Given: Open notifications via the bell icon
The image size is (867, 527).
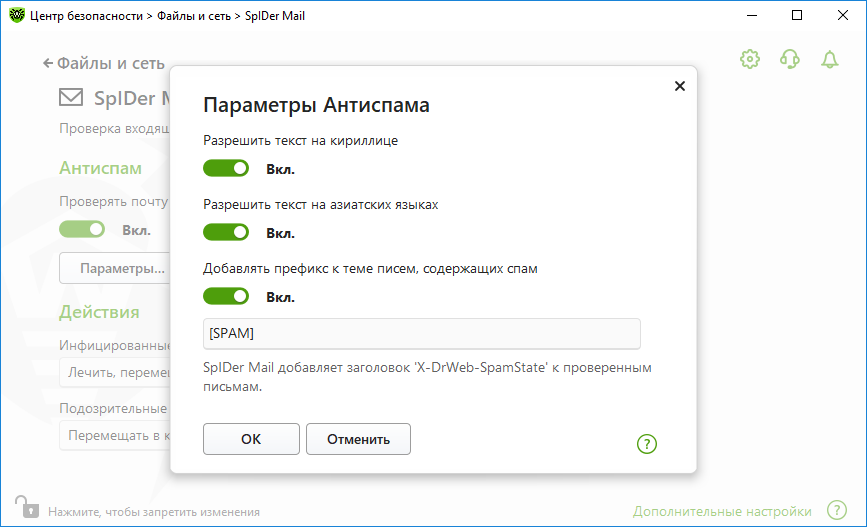Looking at the screenshot, I should (x=829, y=59).
